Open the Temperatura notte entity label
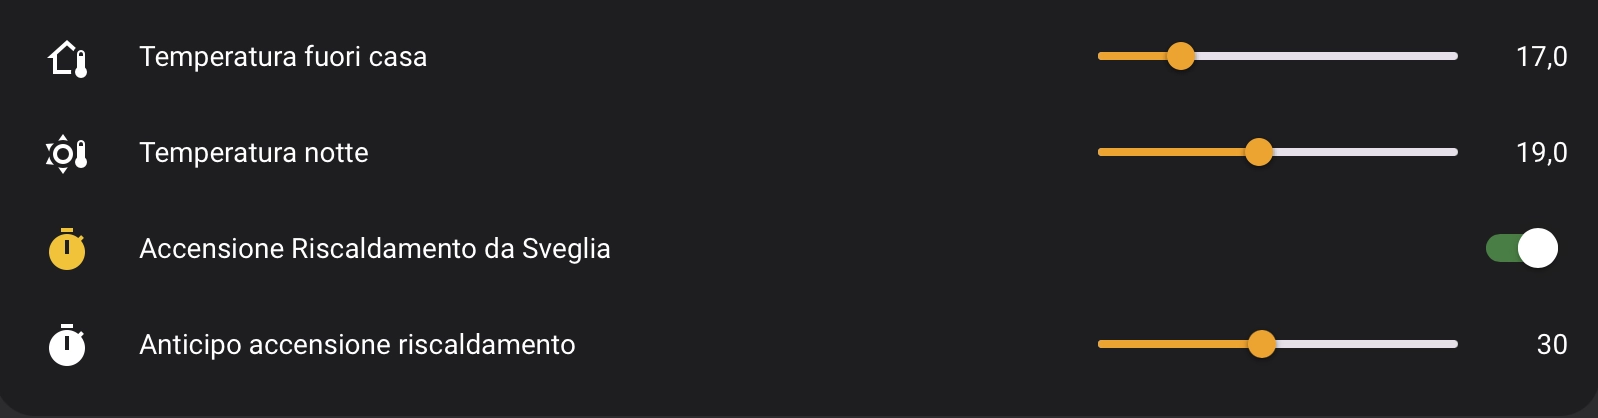The height and width of the screenshot is (418, 1598). pos(254,153)
